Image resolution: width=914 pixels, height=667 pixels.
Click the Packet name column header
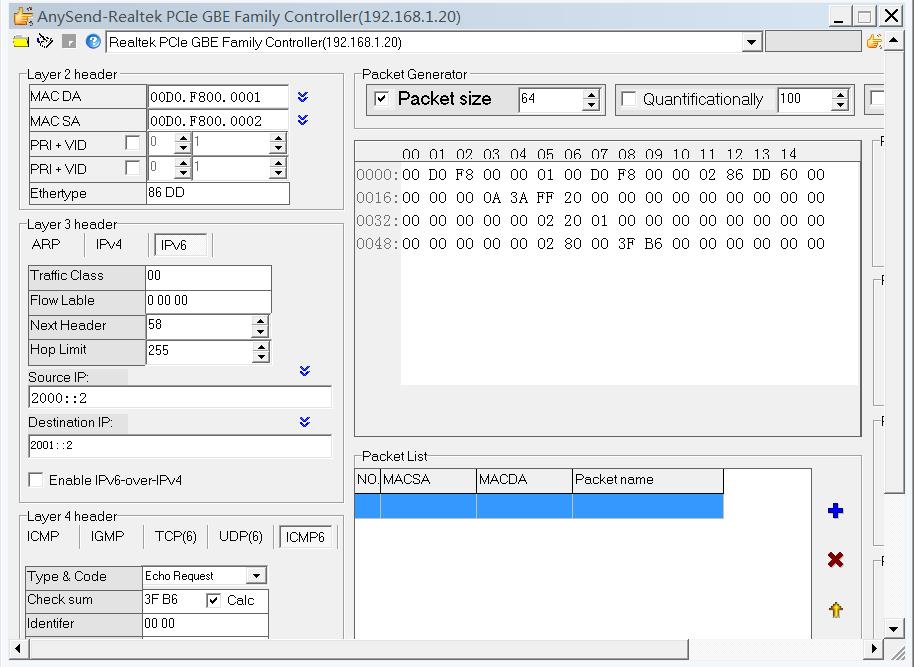pos(647,480)
